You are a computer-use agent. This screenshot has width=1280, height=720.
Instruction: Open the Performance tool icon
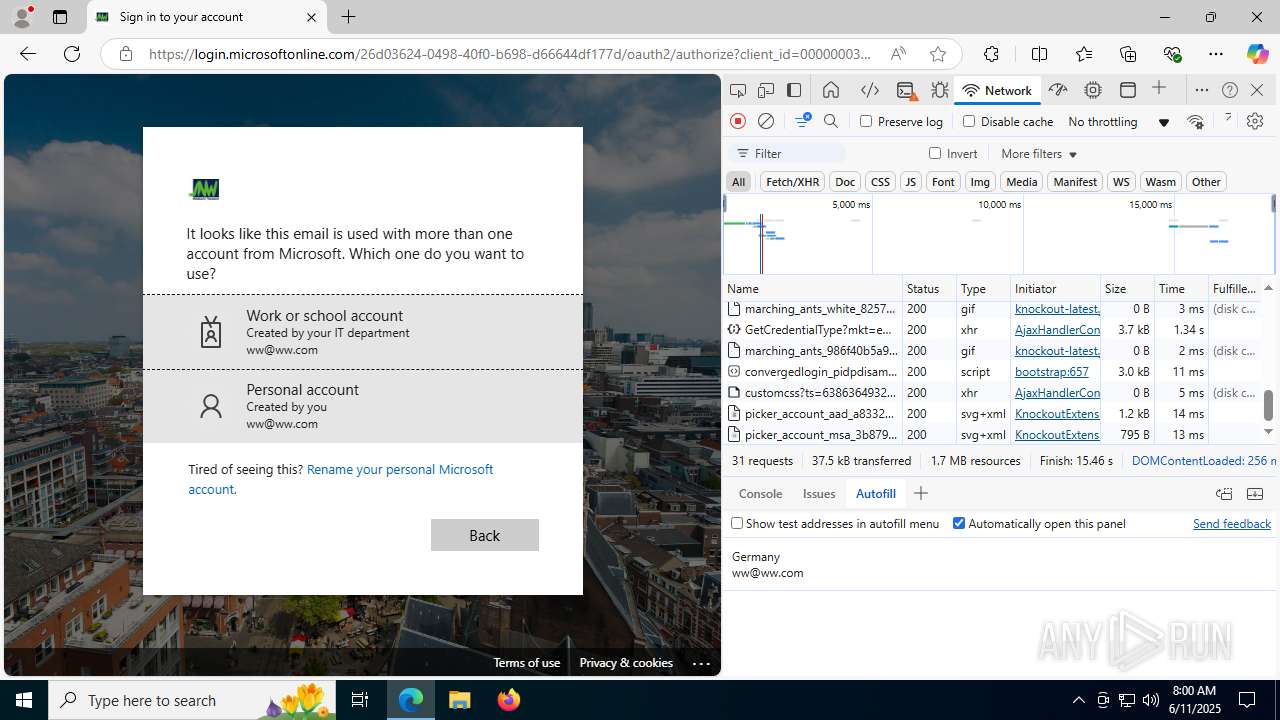coord(1058,90)
